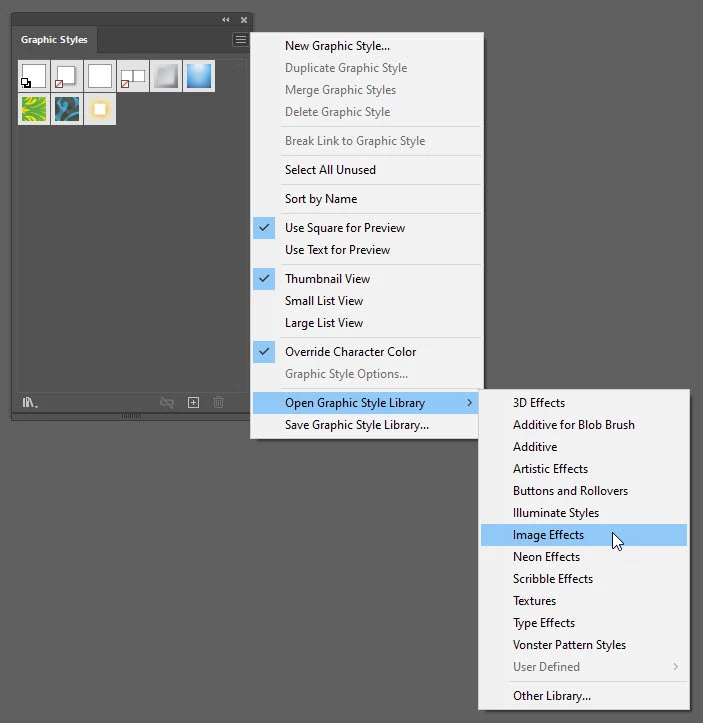Viewport: 703px width, 723px height.
Task: Select the drop shadow style thumbnail
Action: (x=67, y=76)
